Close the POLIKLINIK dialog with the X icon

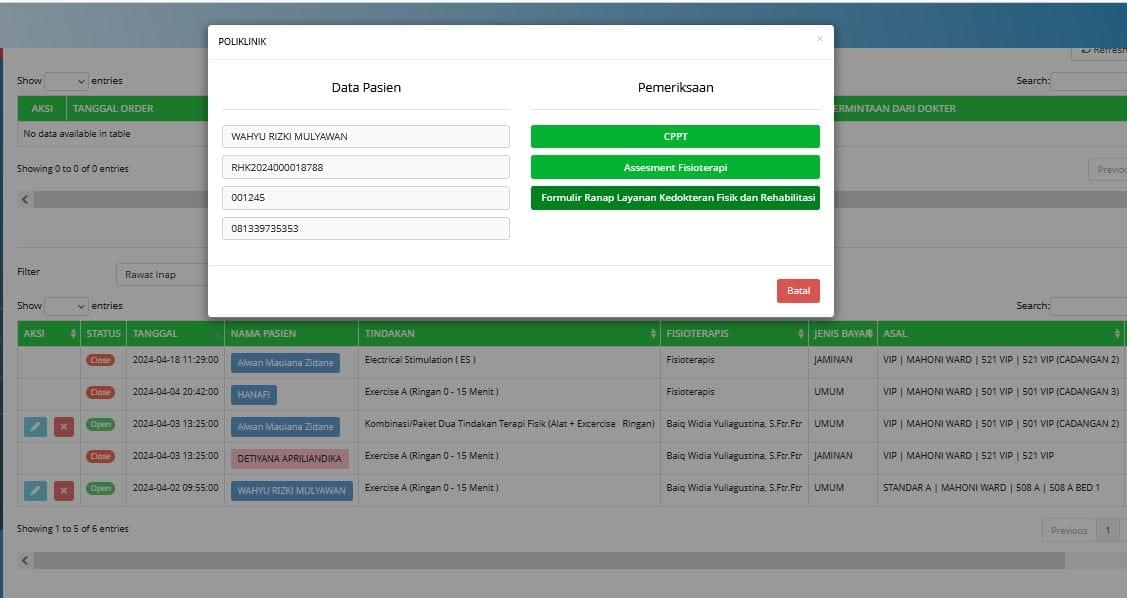tap(820, 39)
